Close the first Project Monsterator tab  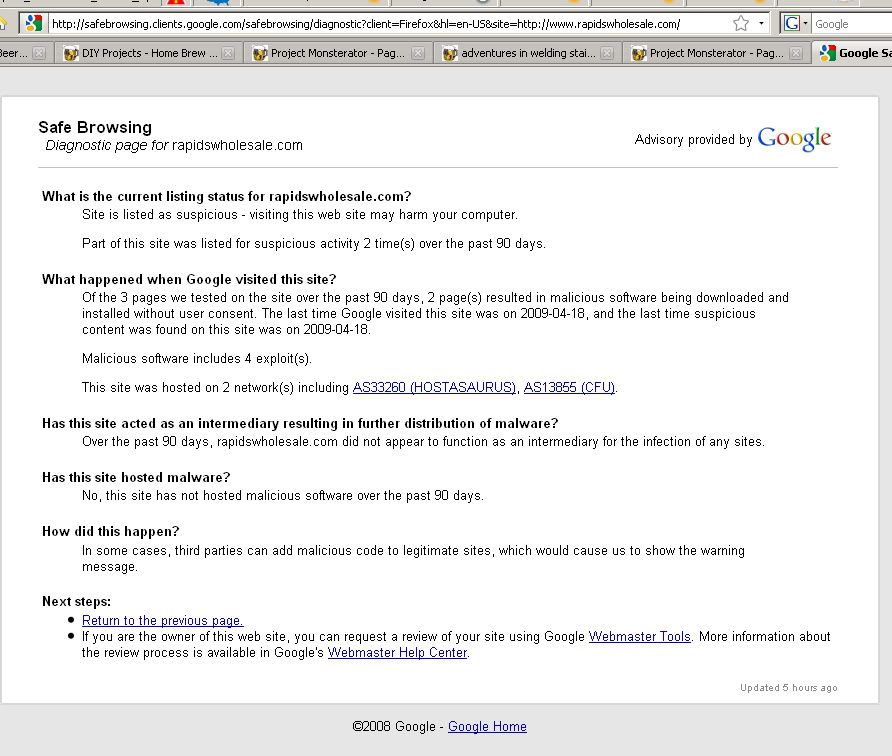click(418, 53)
